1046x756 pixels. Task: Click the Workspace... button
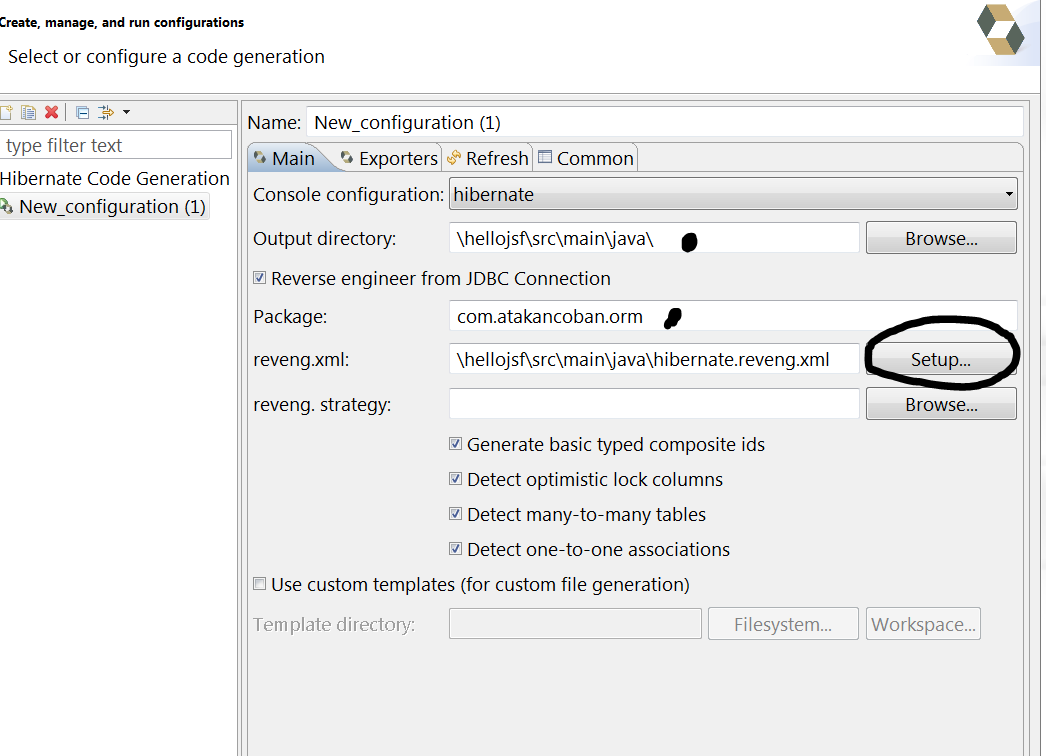click(923, 624)
